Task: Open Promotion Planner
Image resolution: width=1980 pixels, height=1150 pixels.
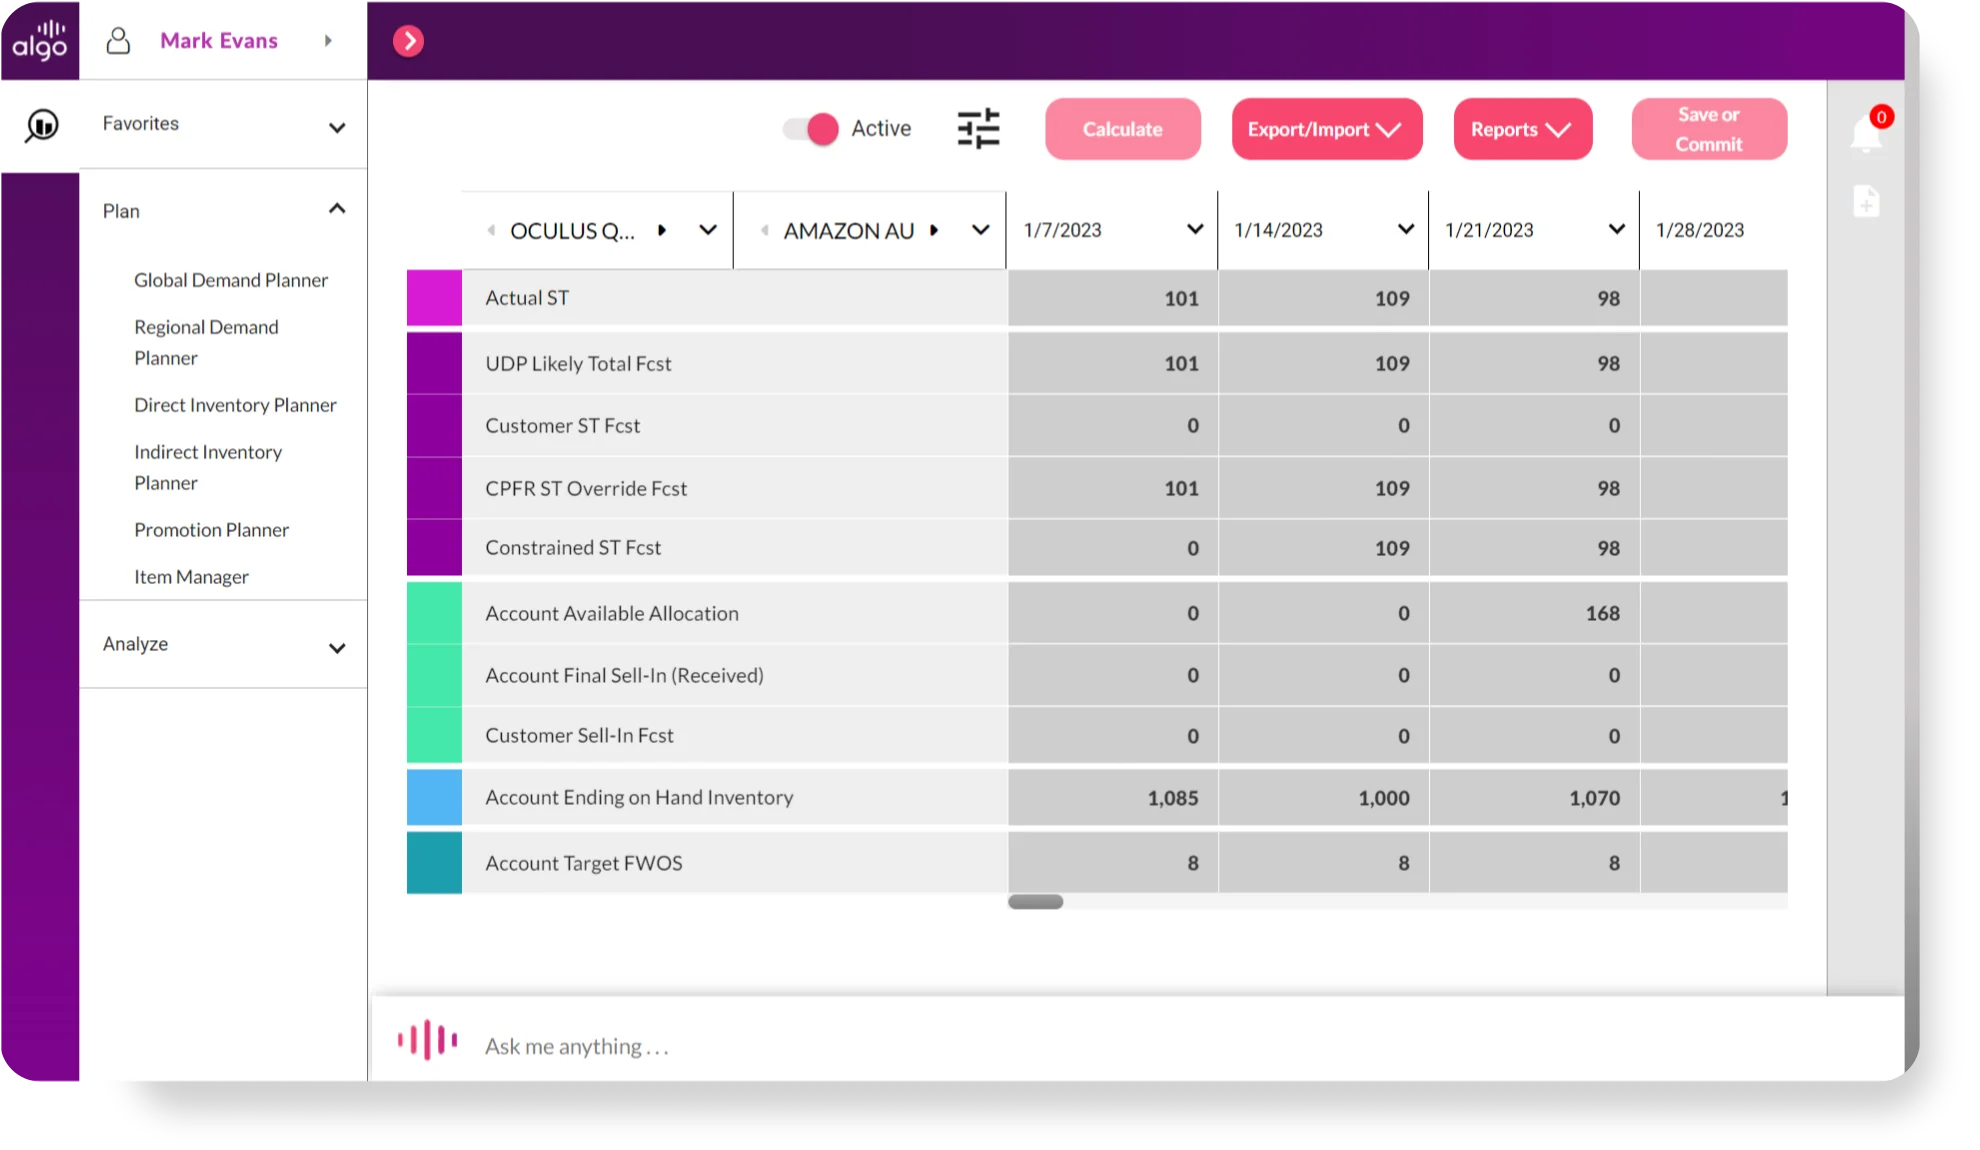Action: (x=211, y=530)
